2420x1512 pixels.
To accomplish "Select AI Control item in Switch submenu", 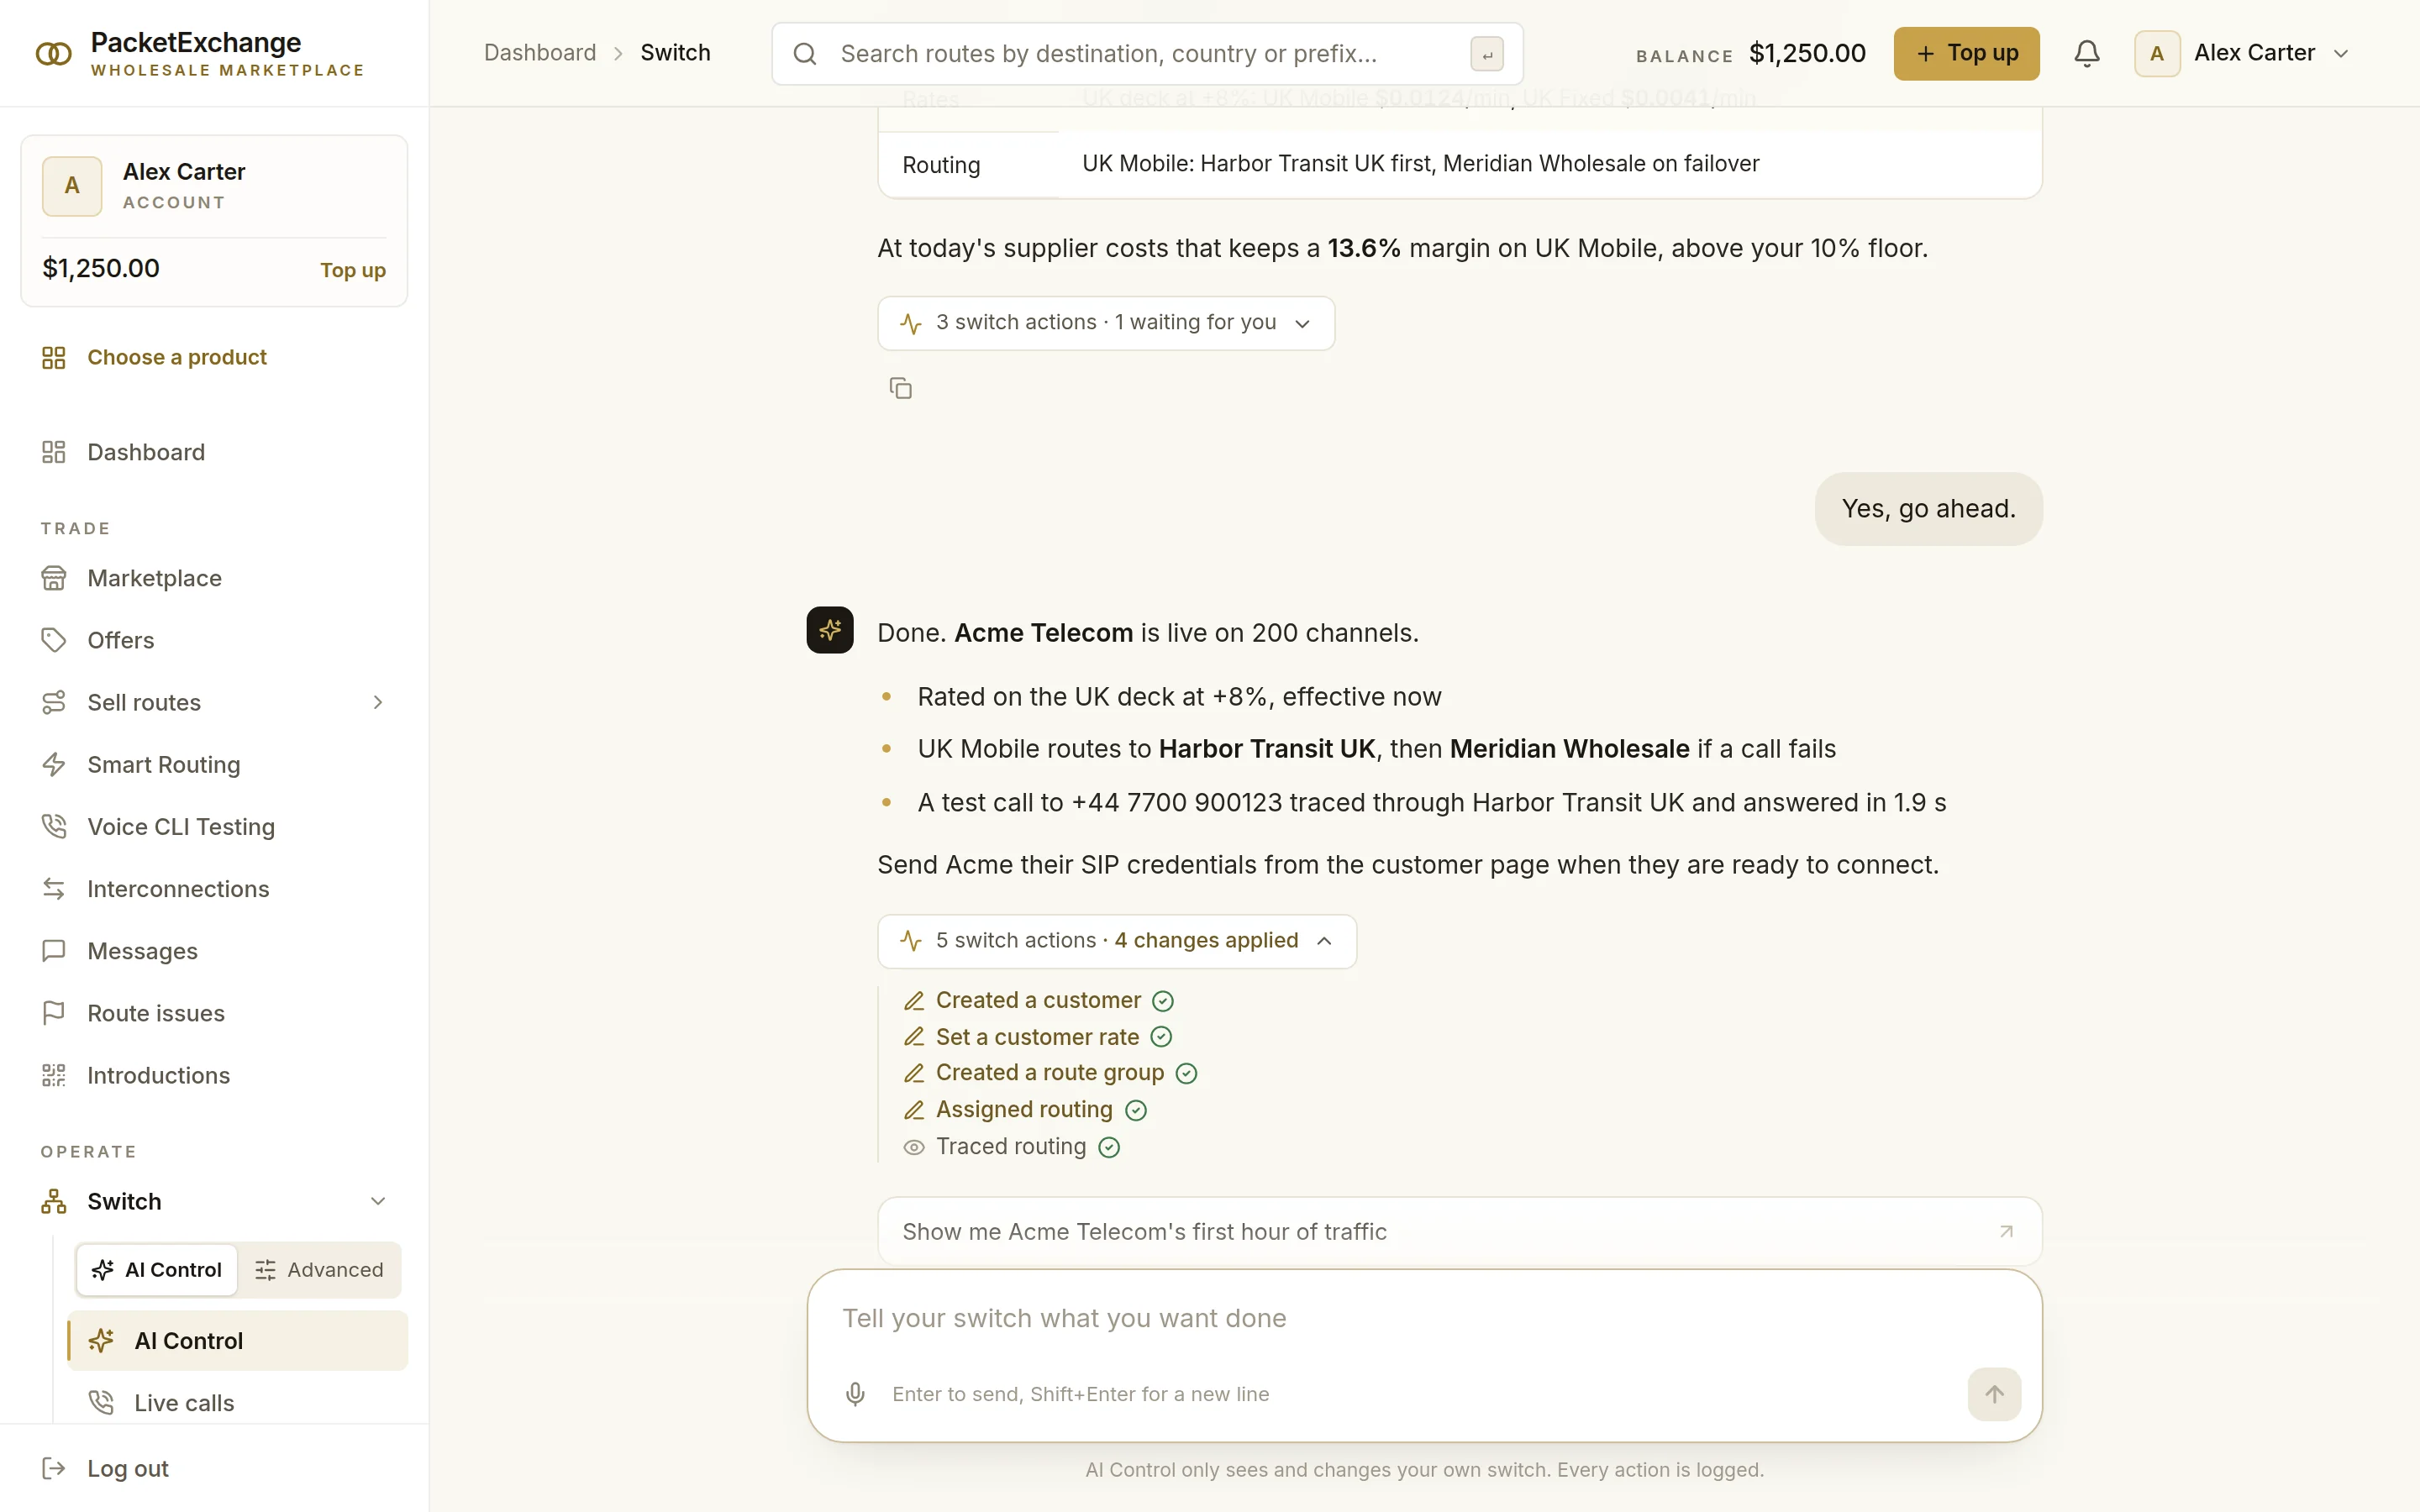I will (x=238, y=1340).
